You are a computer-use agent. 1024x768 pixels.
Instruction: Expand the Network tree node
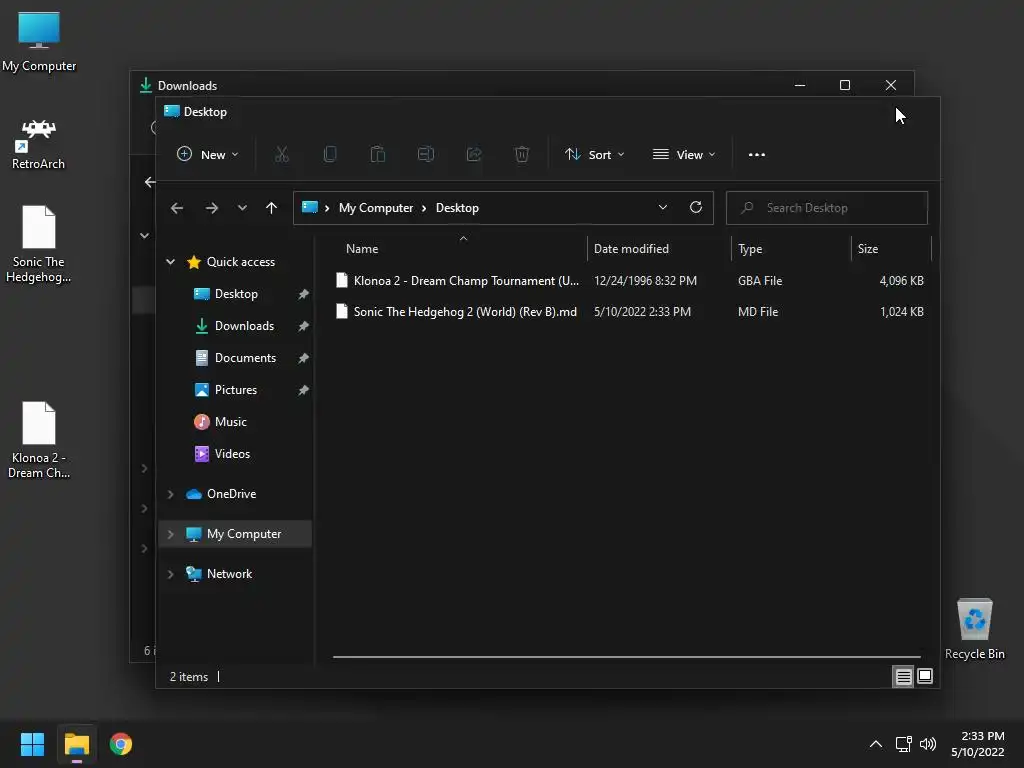coord(170,574)
